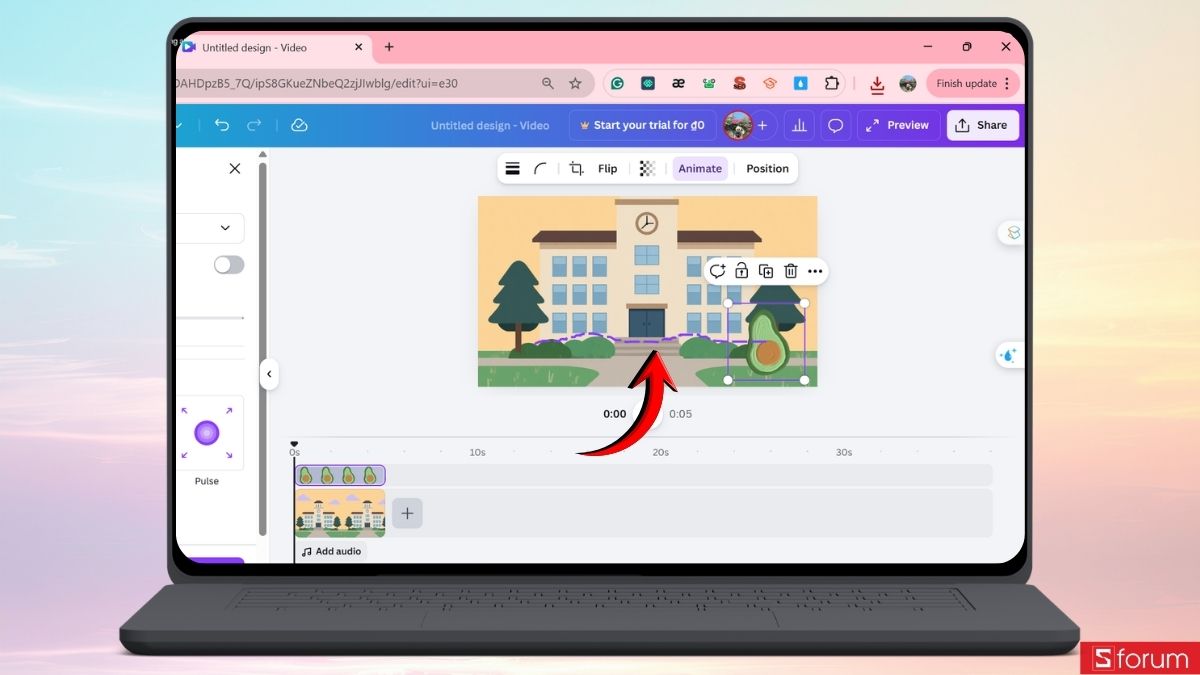
Task: Open the analytics bar chart icon
Action: 798,125
